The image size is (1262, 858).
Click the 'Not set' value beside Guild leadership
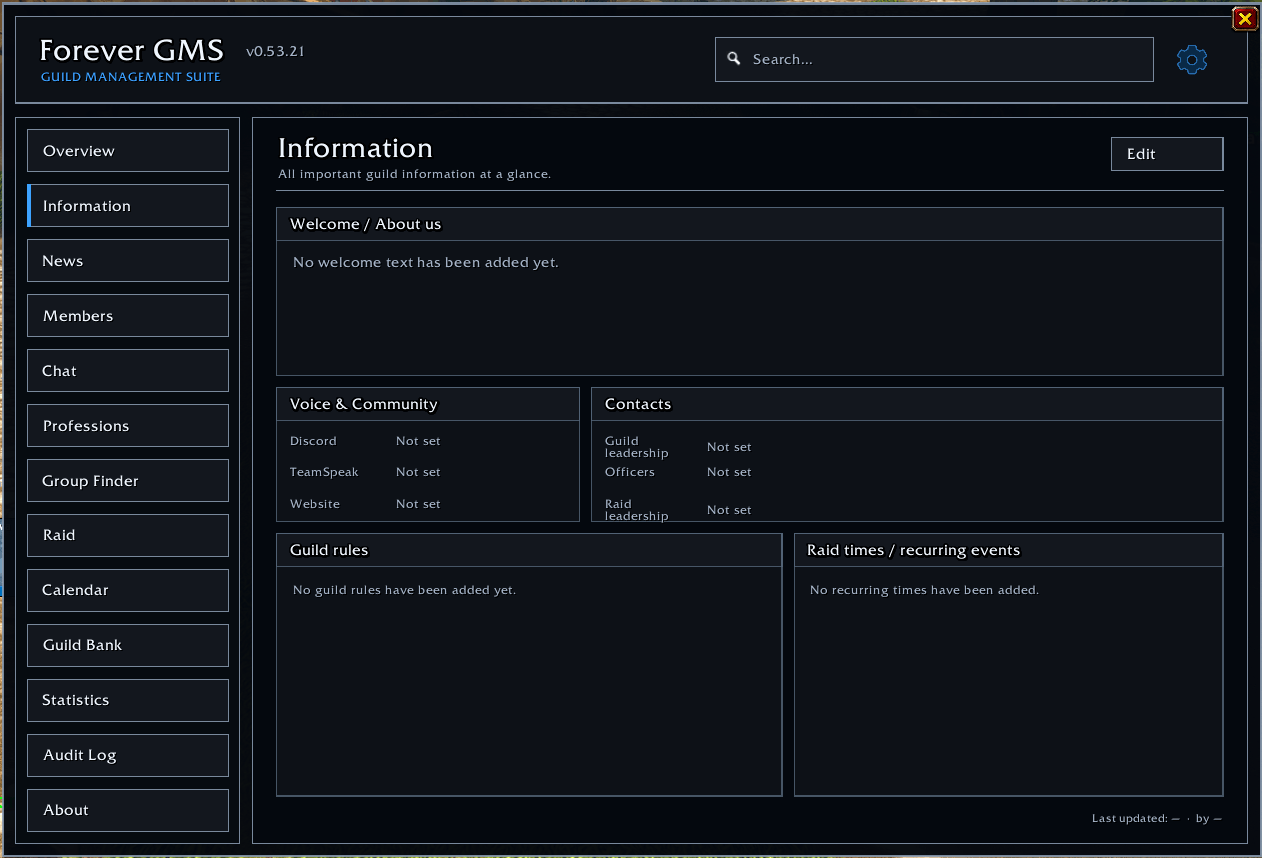point(729,447)
